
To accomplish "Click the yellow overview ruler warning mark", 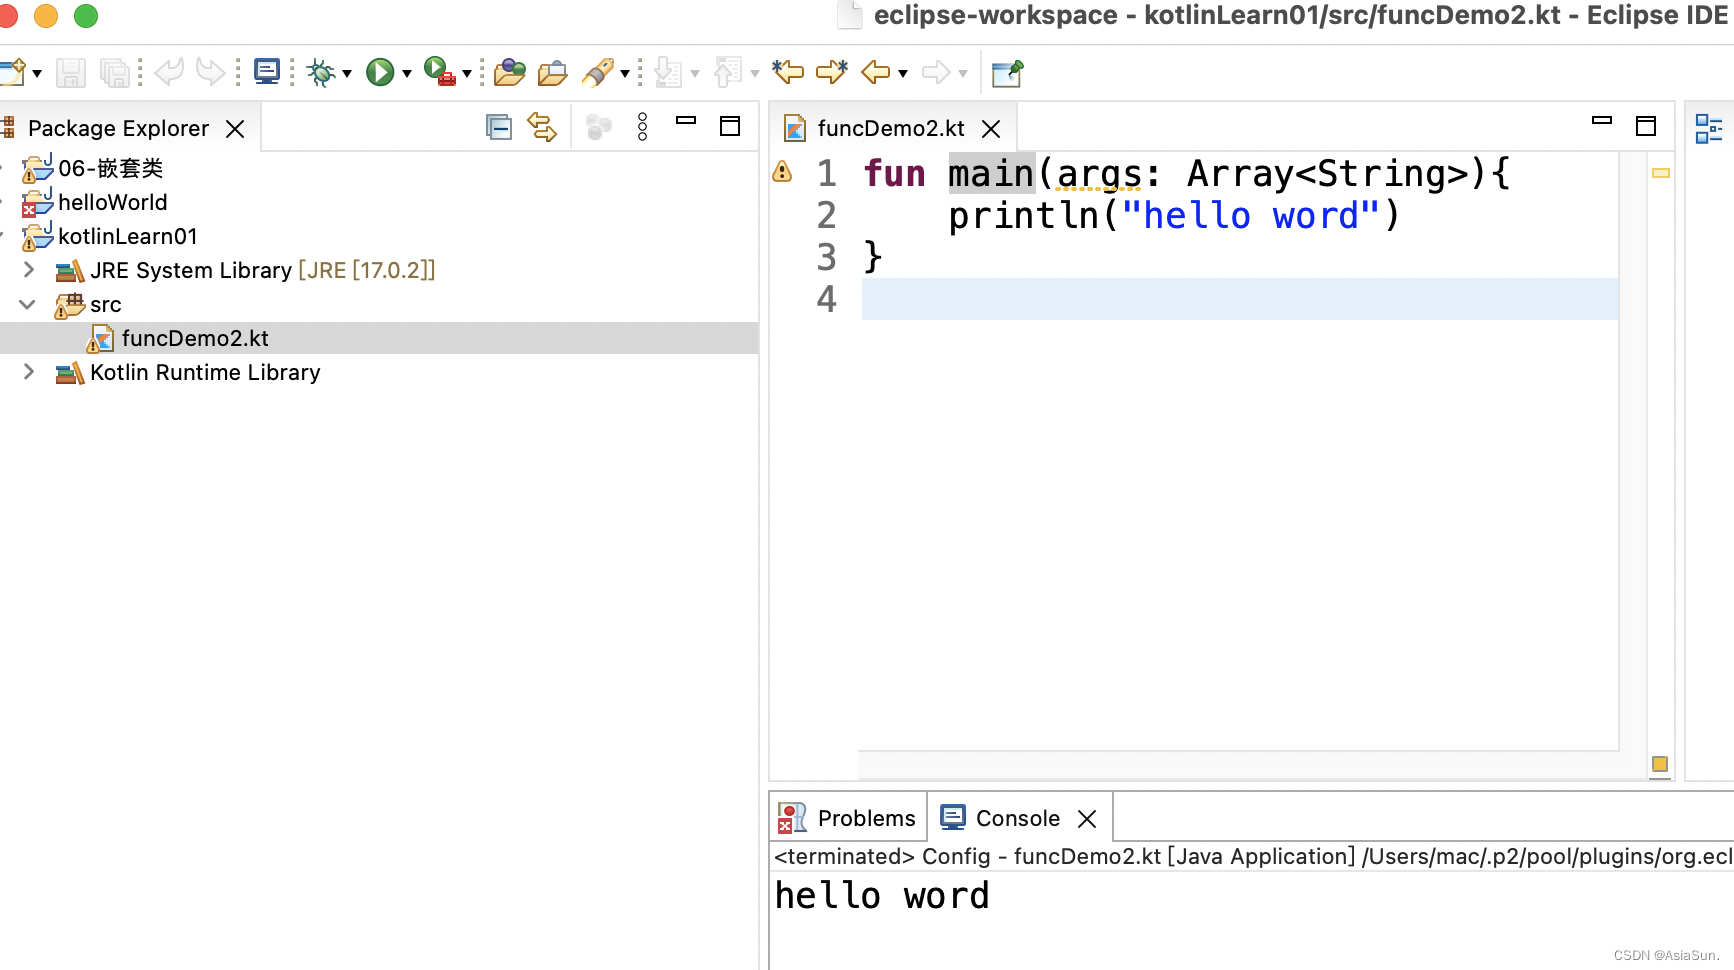I will coord(1661,173).
